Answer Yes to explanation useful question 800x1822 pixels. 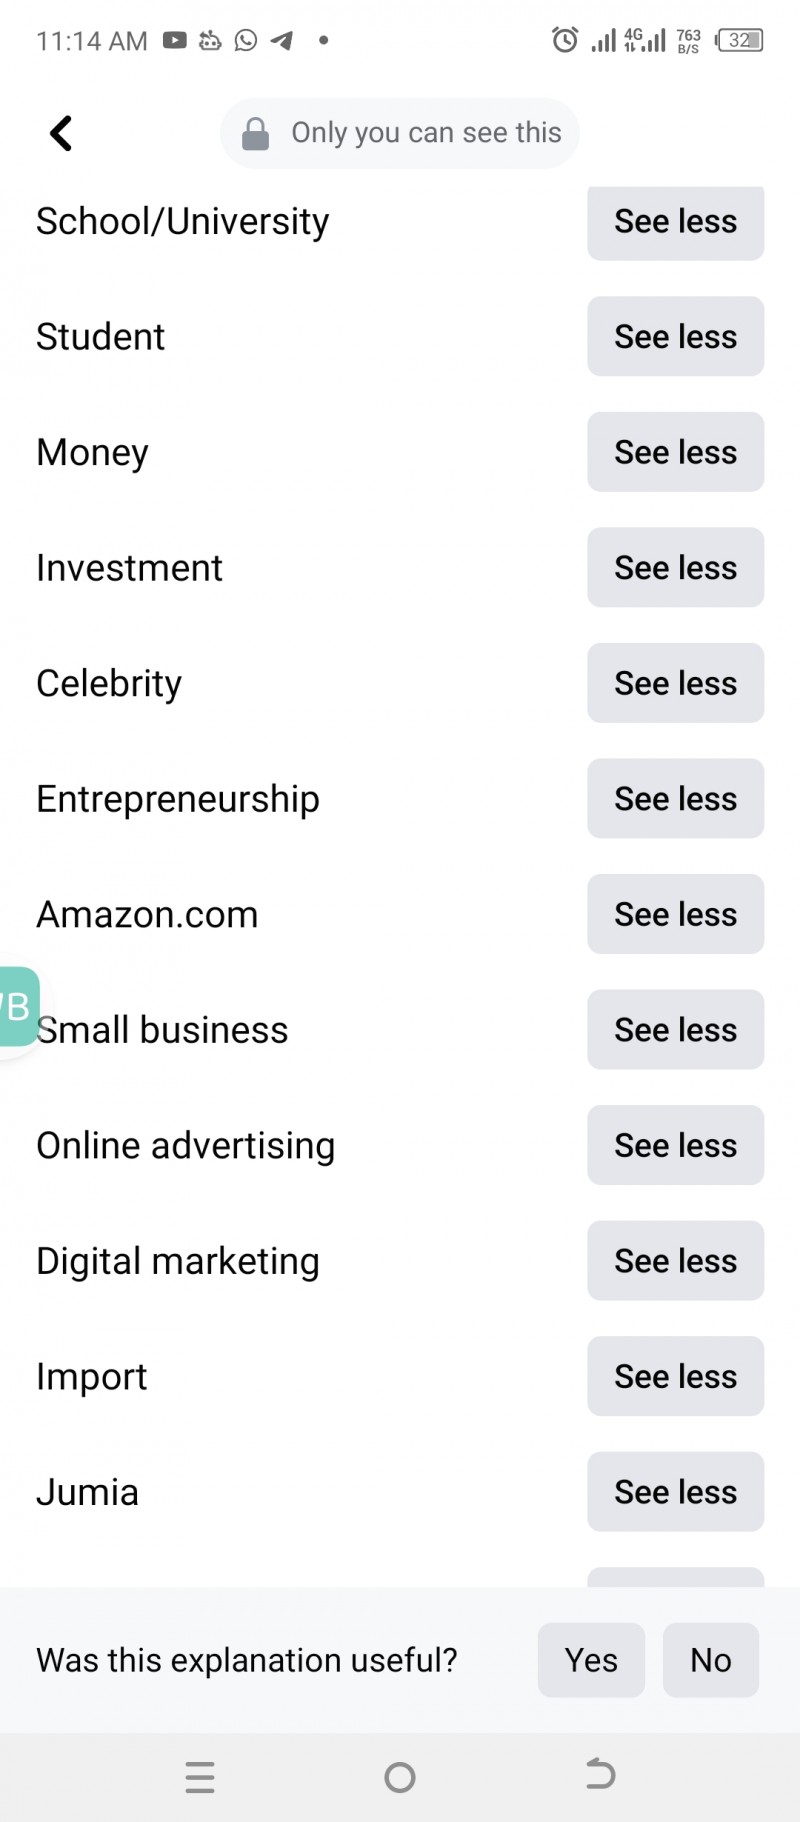pyautogui.click(x=591, y=1660)
